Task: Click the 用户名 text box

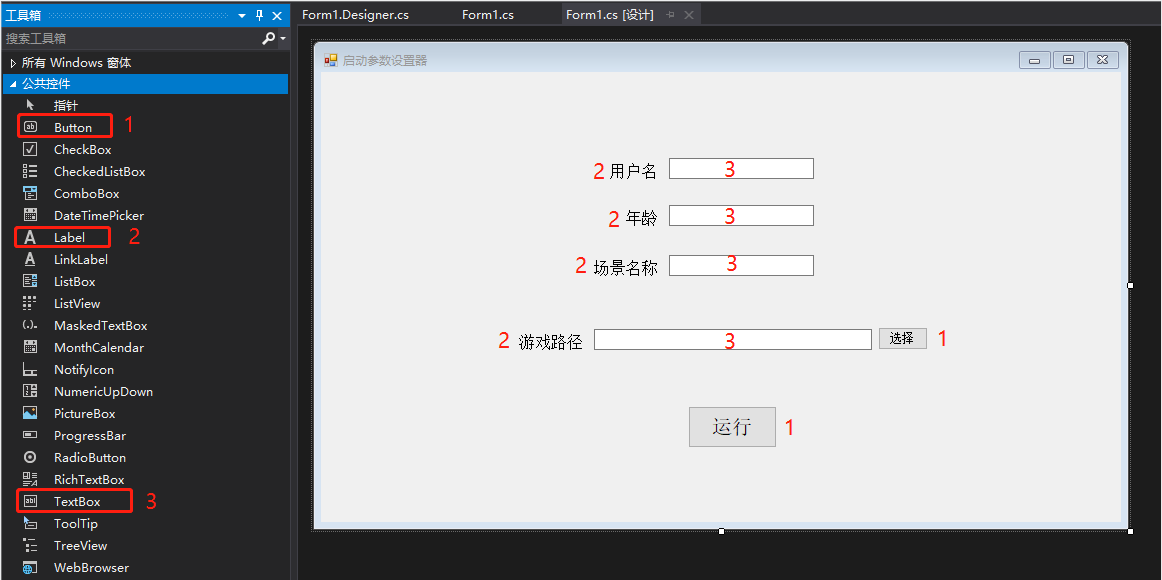Action: click(741, 169)
